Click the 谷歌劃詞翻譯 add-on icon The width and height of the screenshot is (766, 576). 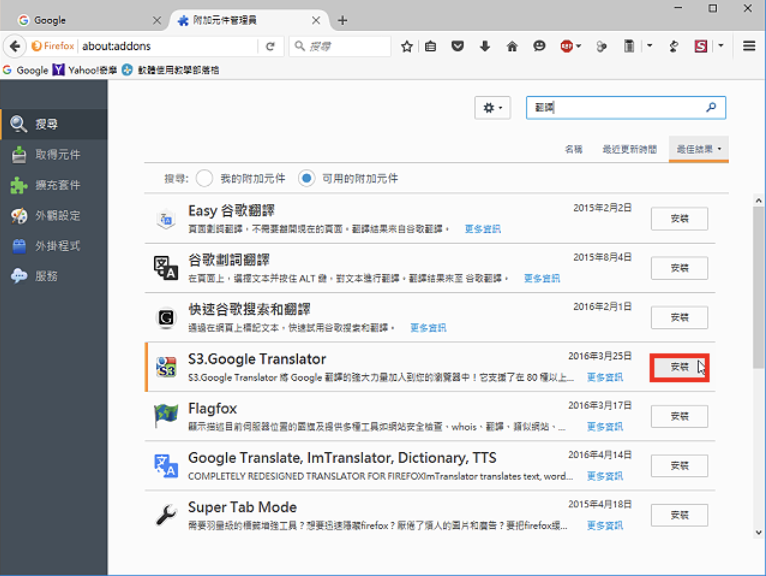[x=166, y=268]
